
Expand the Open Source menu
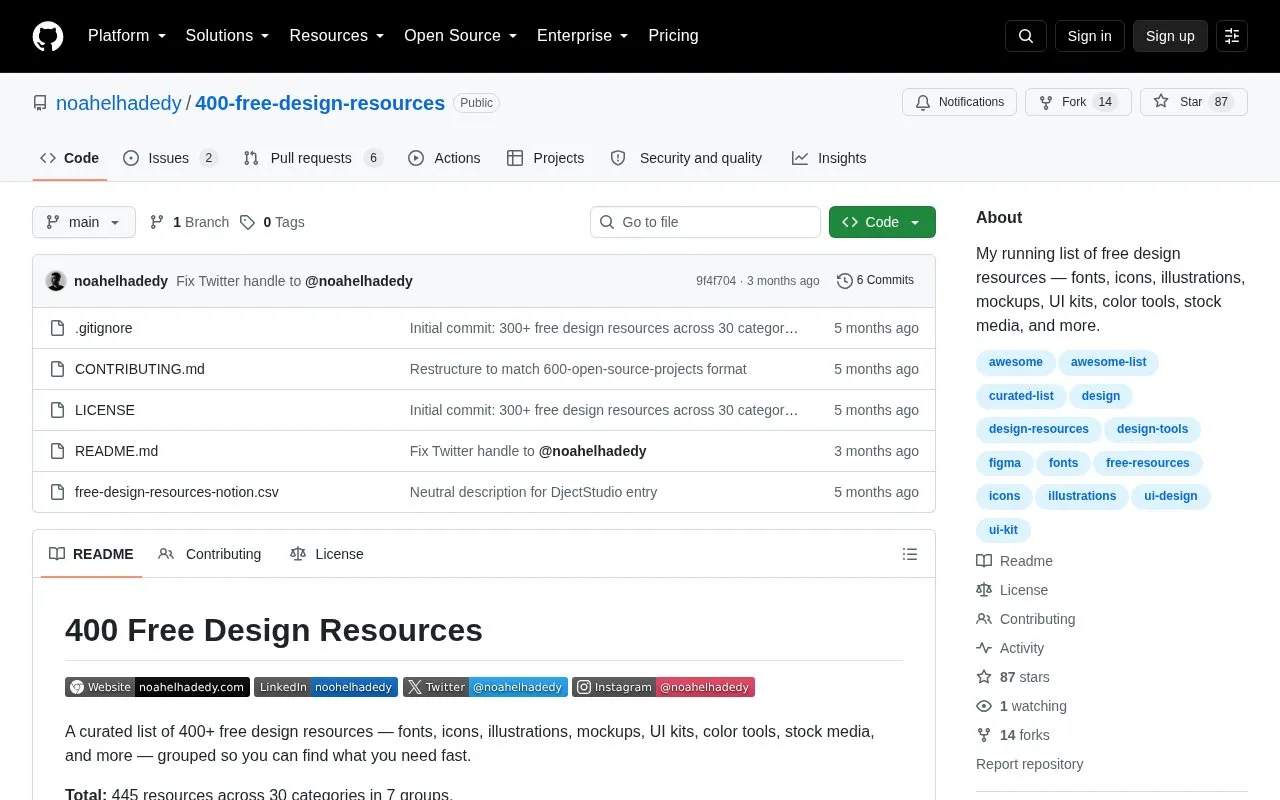(461, 36)
